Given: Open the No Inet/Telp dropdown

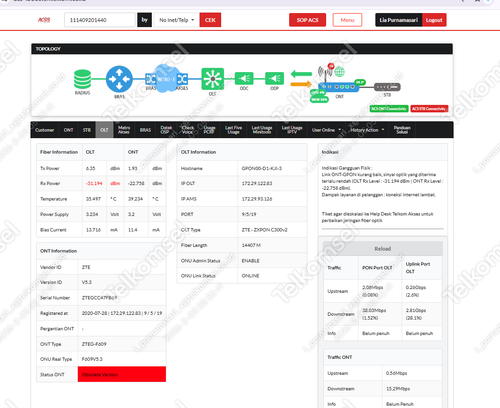Looking at the screenshot, I should pos(177,20).
